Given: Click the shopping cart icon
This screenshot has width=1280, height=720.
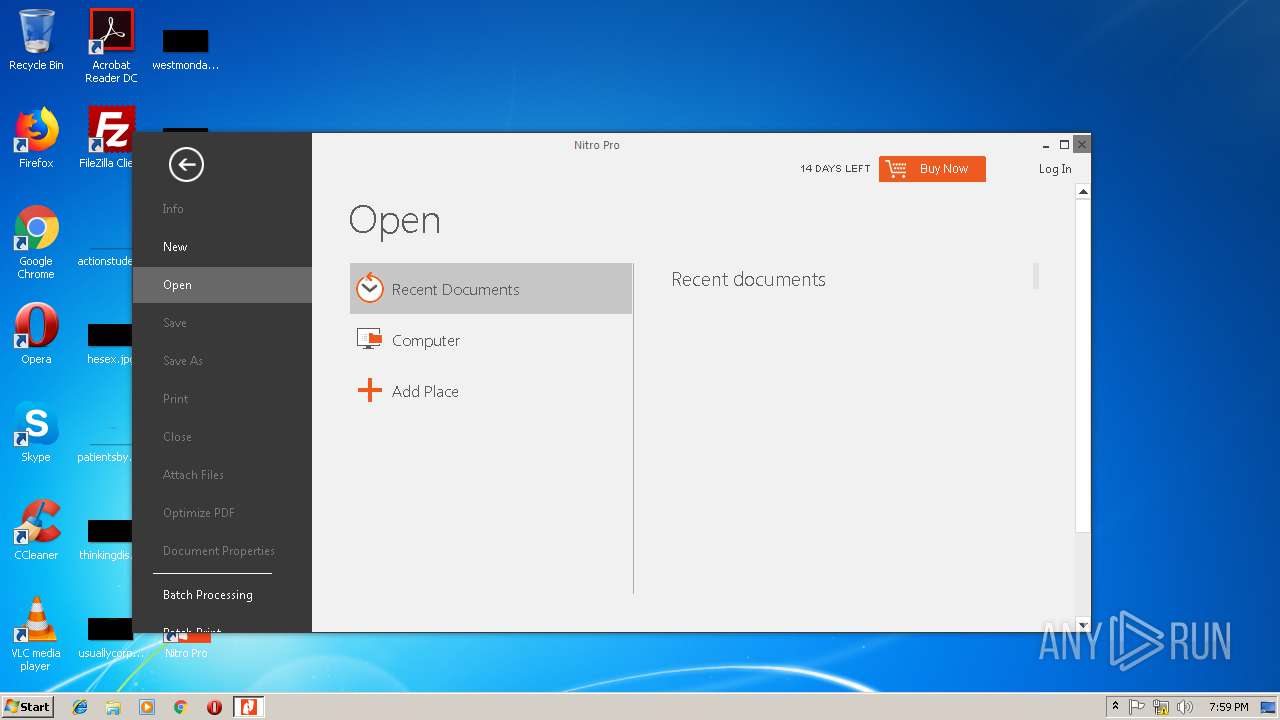Looking at the screenshot, I should pos(897,169).
